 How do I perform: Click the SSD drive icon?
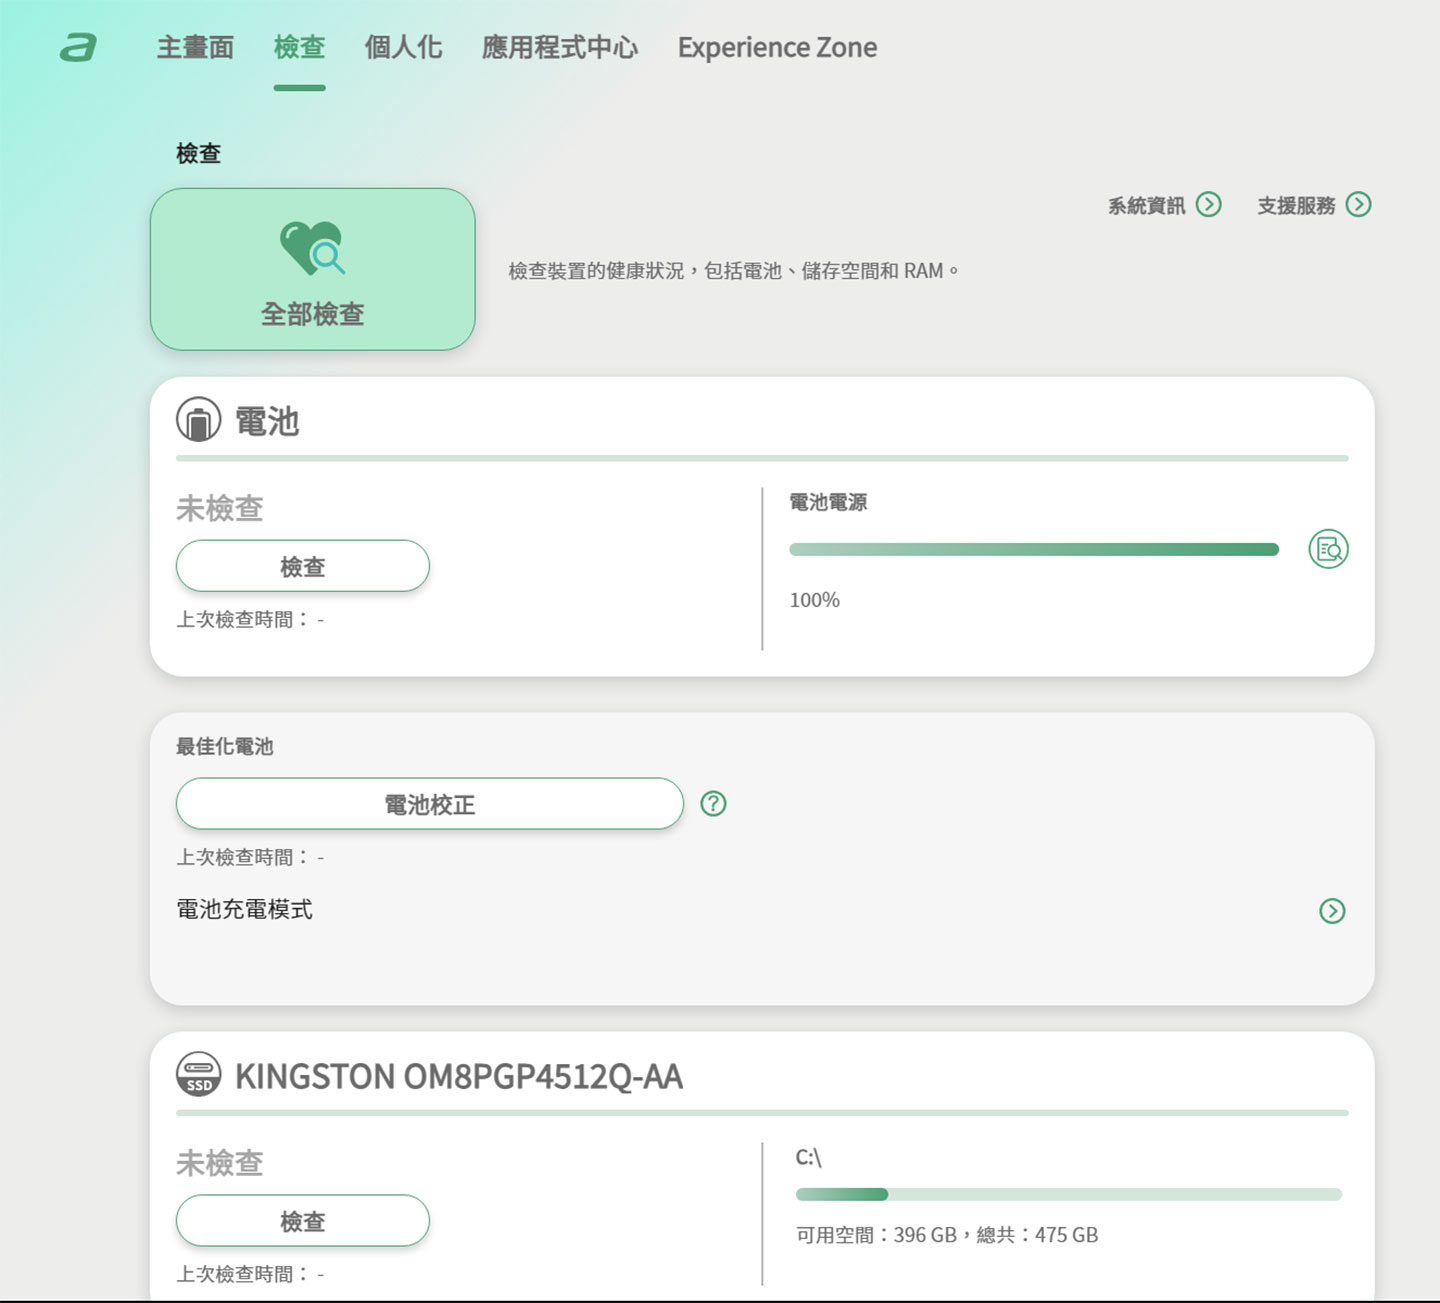click(198, 1074)
